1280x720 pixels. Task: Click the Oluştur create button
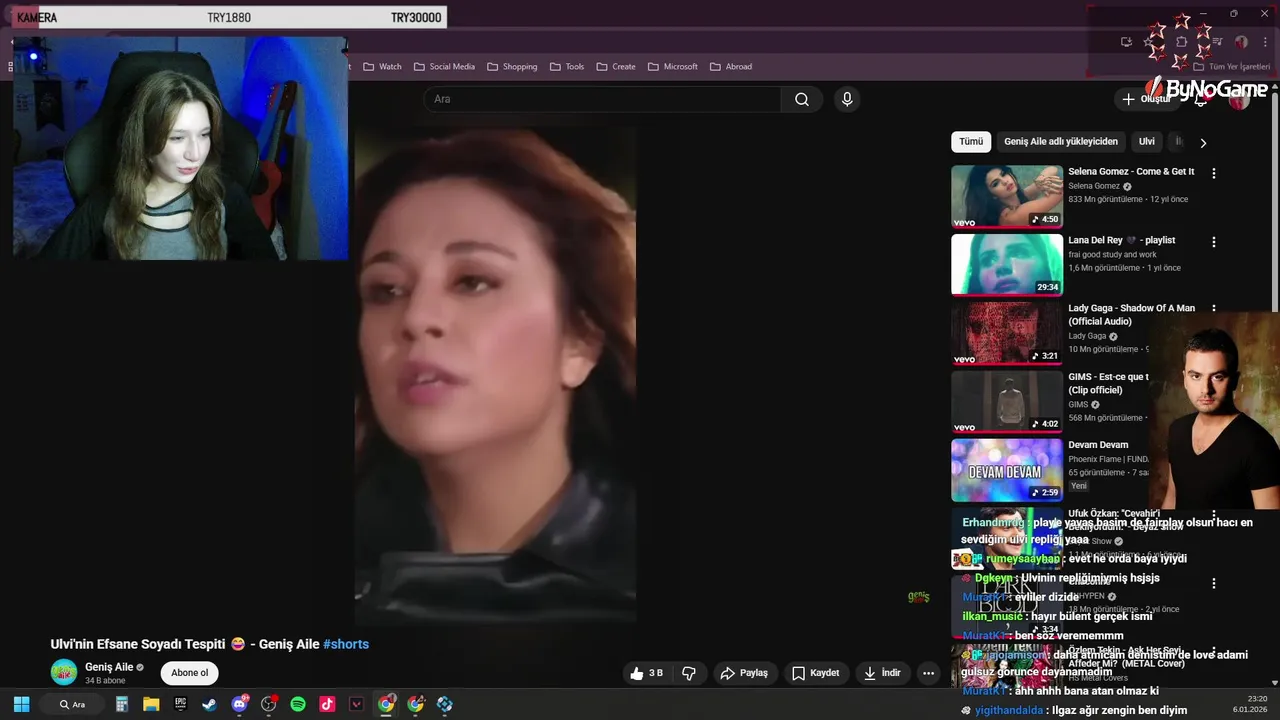pyautogui.click(x=1146, y=99)
